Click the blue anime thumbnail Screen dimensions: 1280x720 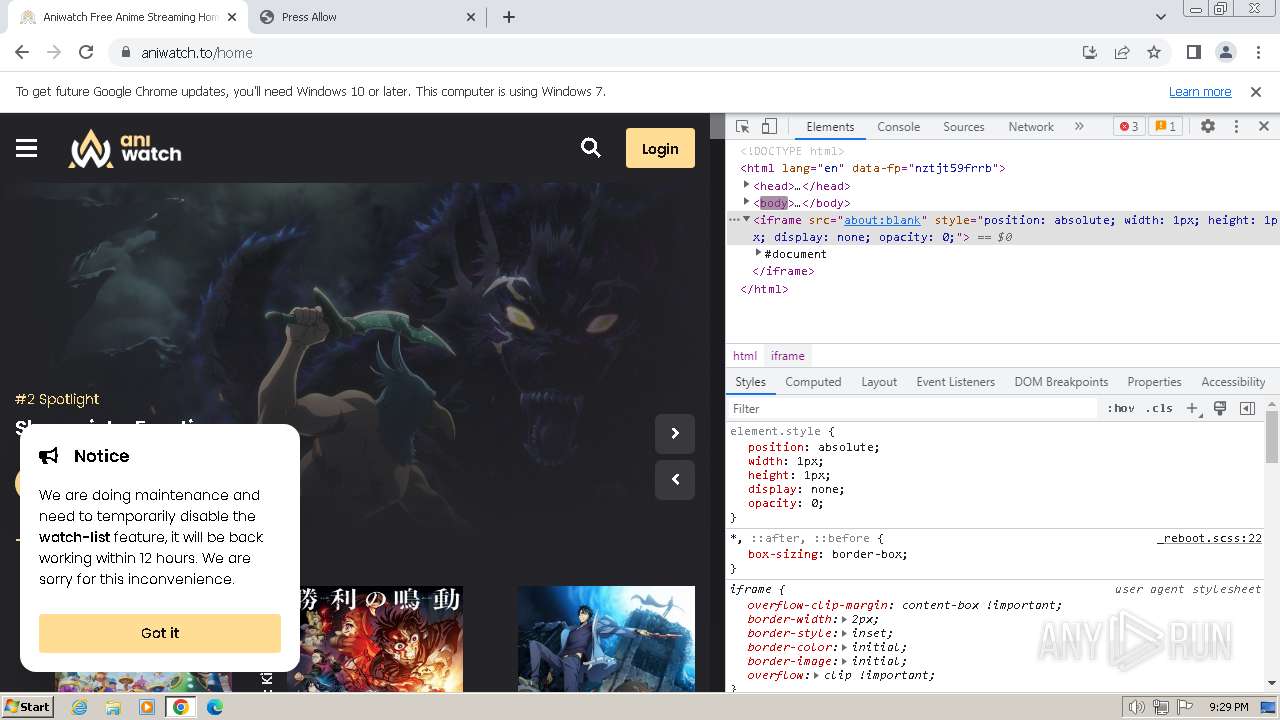pos(606,639)
